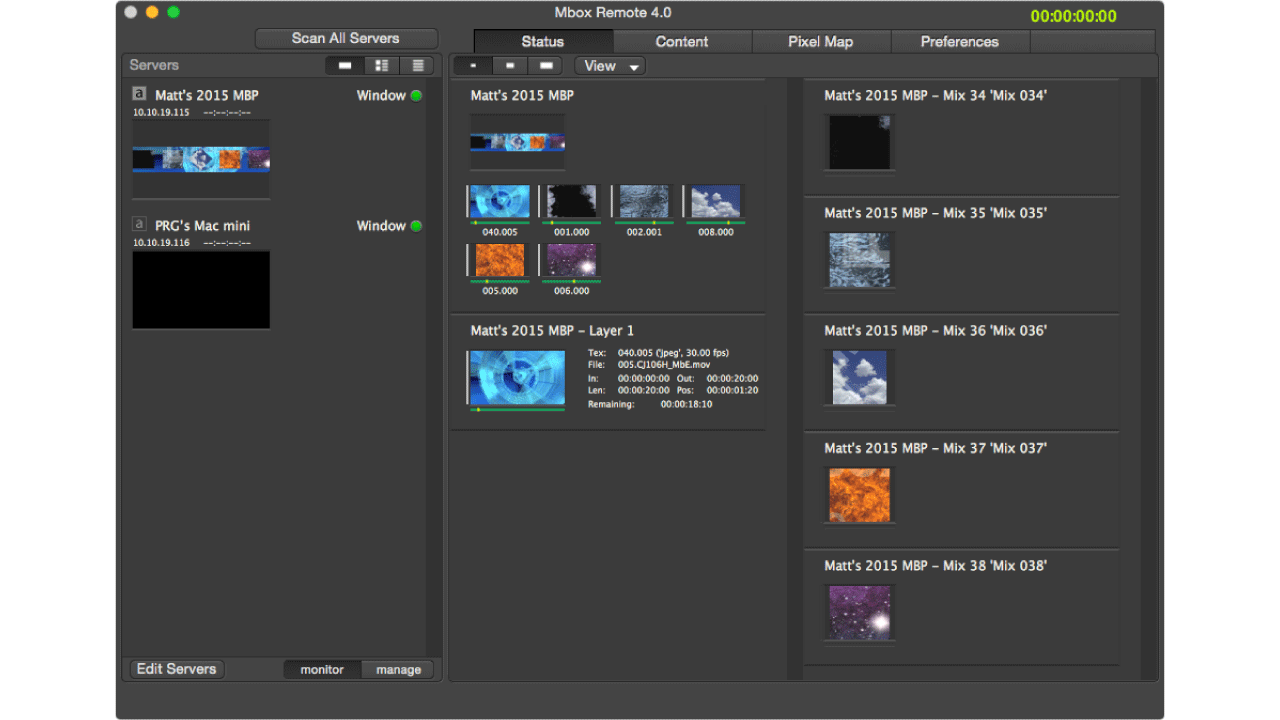The image size is (1280, 720).
Task: Select the clouds layer thumbnail 008.000
Action: [715, 202]
